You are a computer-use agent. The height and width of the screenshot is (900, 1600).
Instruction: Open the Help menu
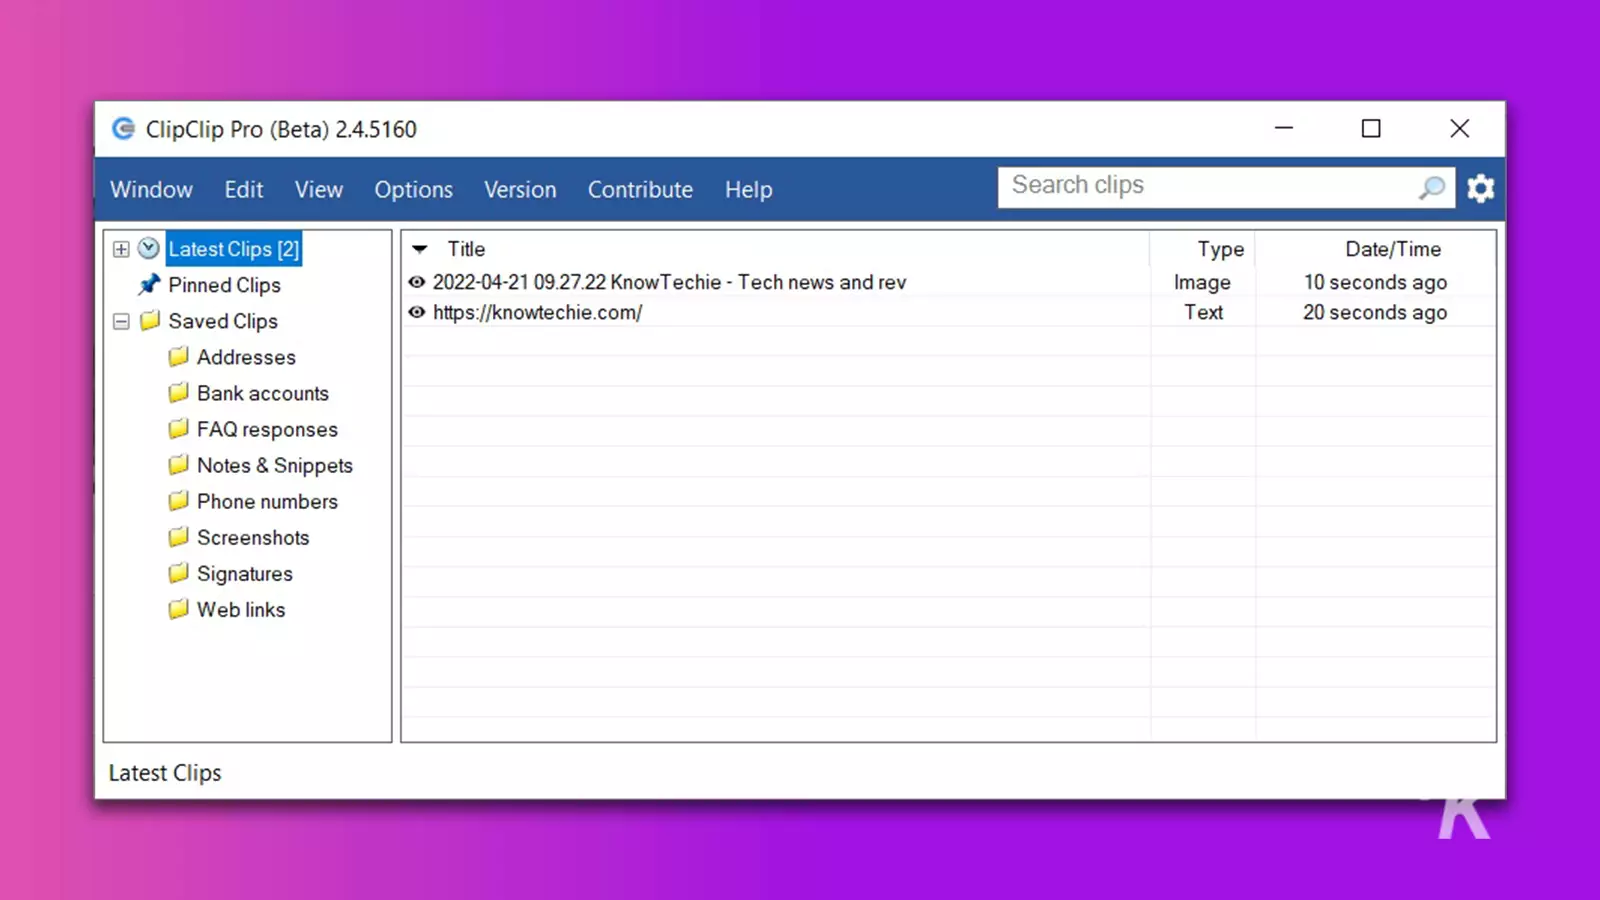point(748,189)
